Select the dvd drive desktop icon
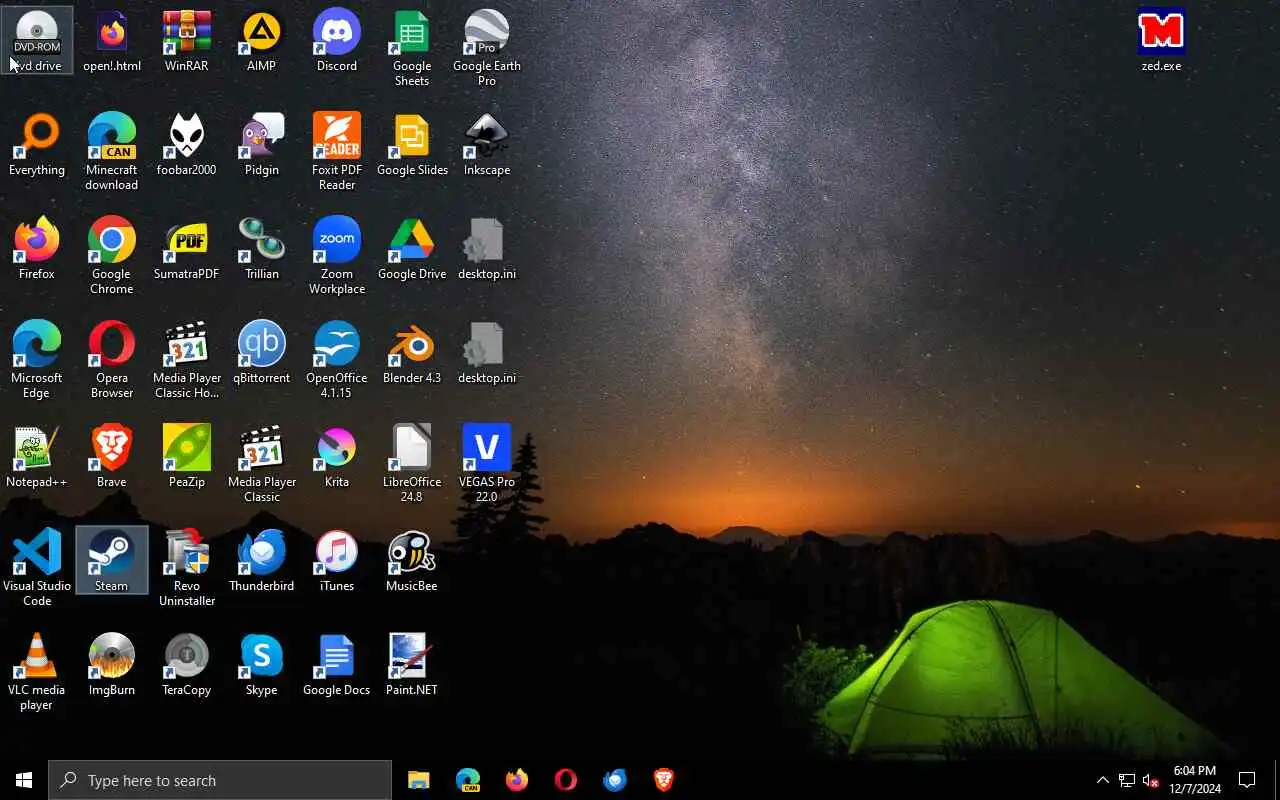1280x800 pixels. [37, 41]
